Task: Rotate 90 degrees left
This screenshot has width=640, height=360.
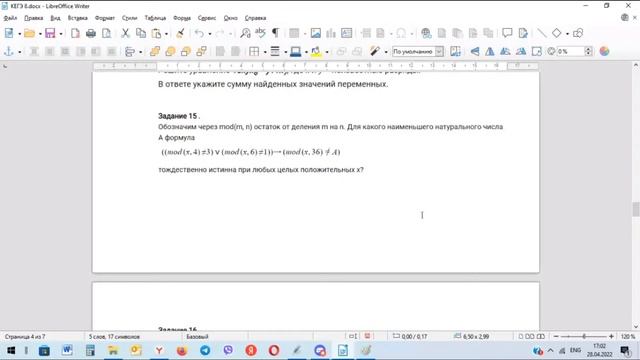Action: [x=505, y=51]
